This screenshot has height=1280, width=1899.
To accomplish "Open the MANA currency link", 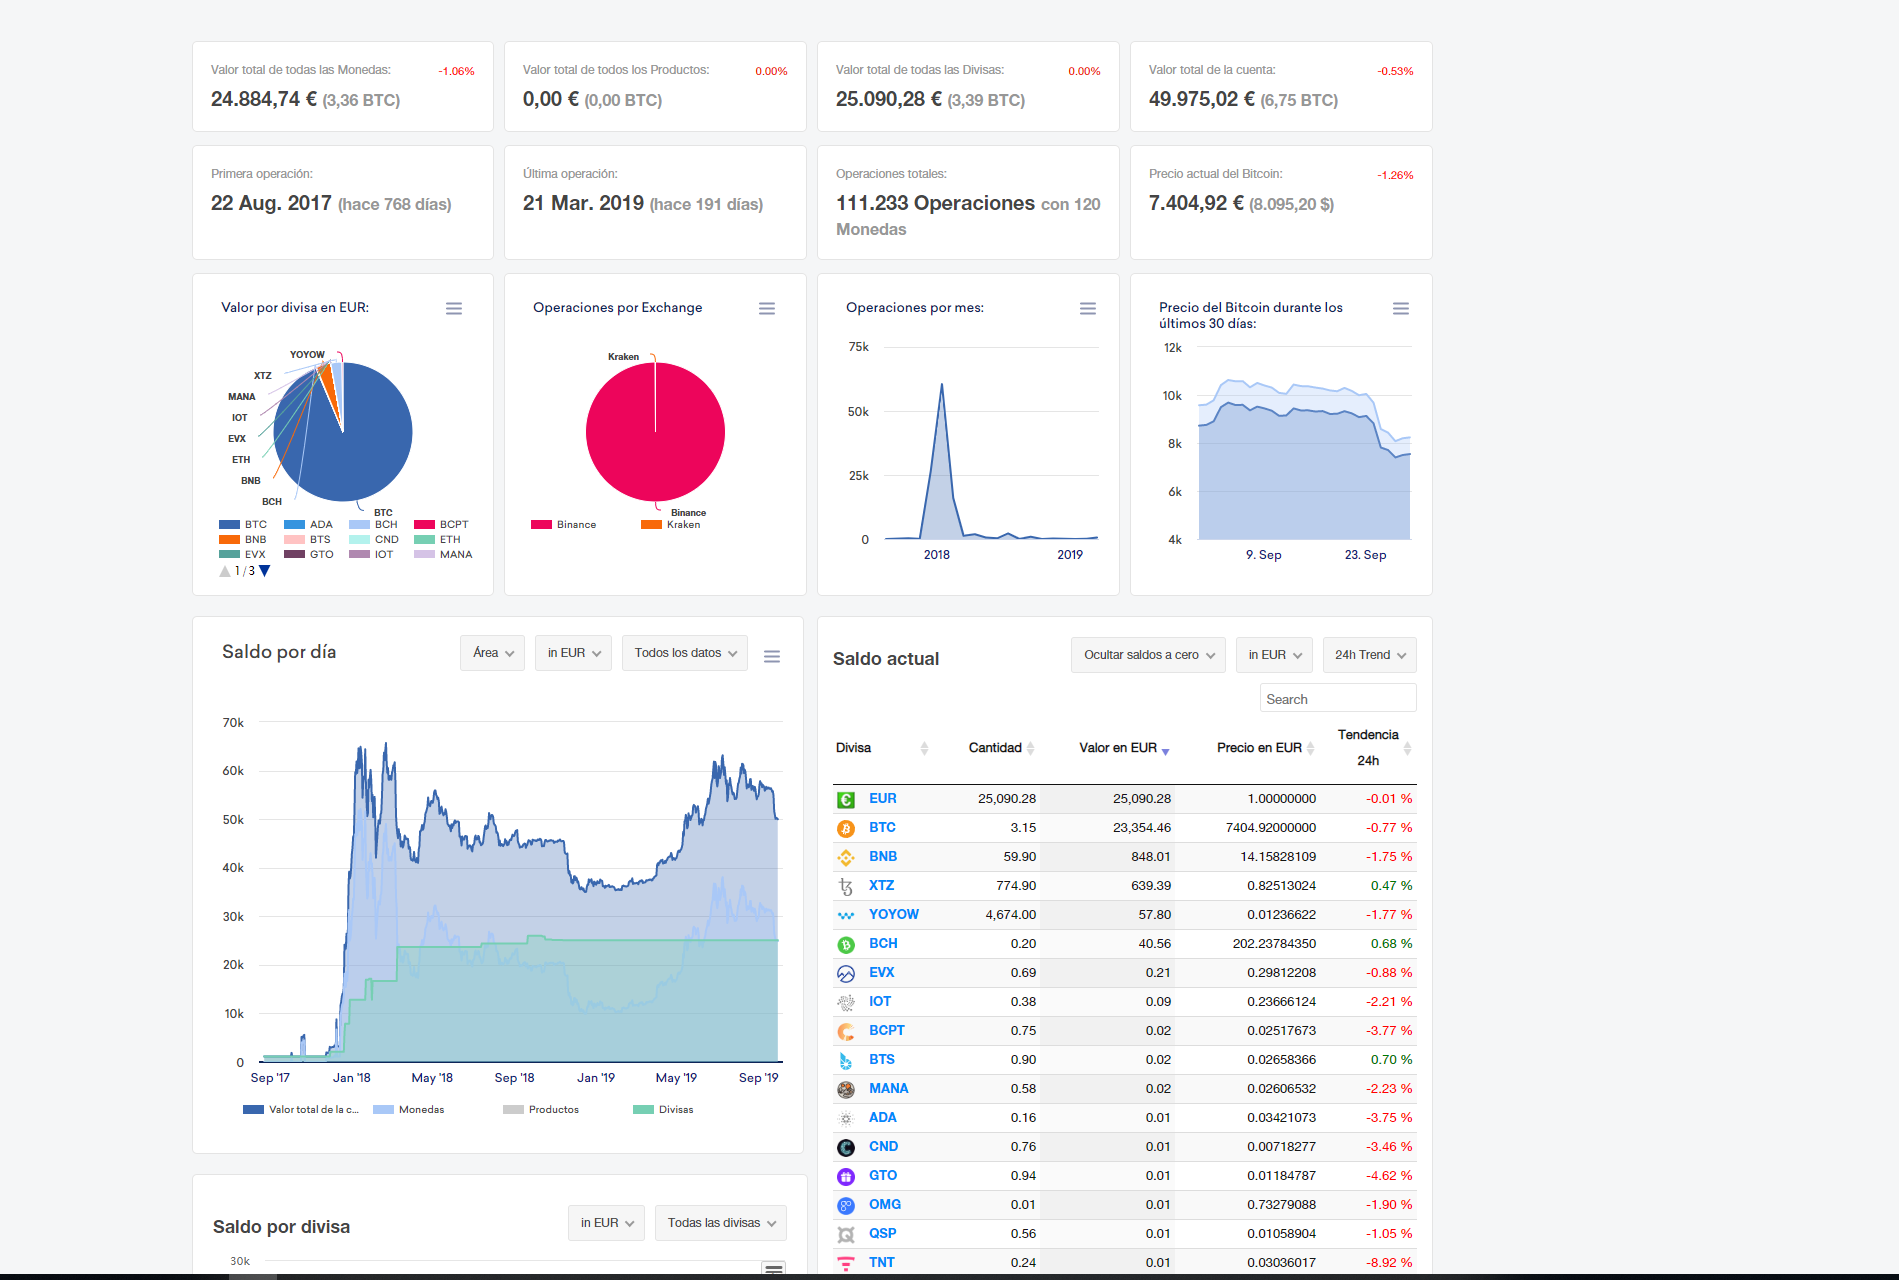I will pyautogui.click(x=889, y=1089).
